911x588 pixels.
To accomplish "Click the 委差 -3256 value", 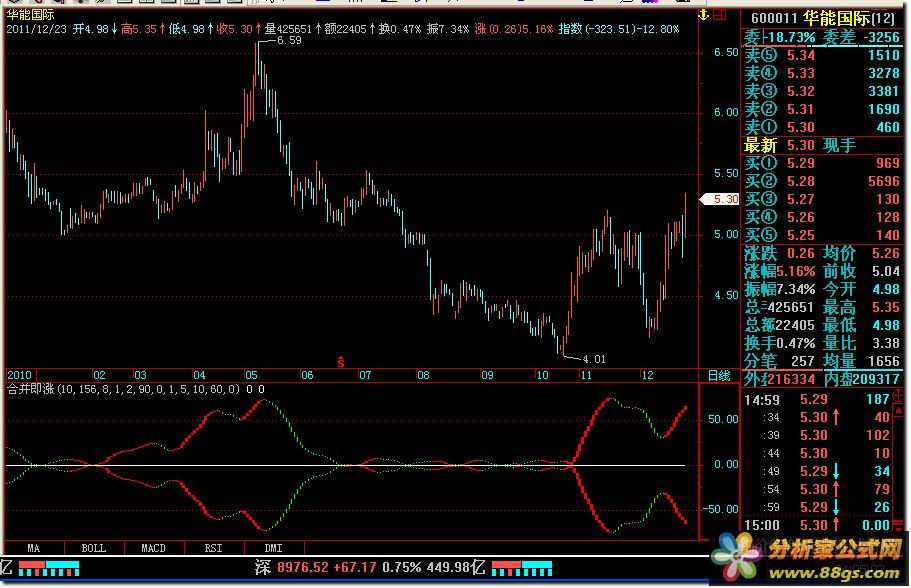I will click(881, 38).
